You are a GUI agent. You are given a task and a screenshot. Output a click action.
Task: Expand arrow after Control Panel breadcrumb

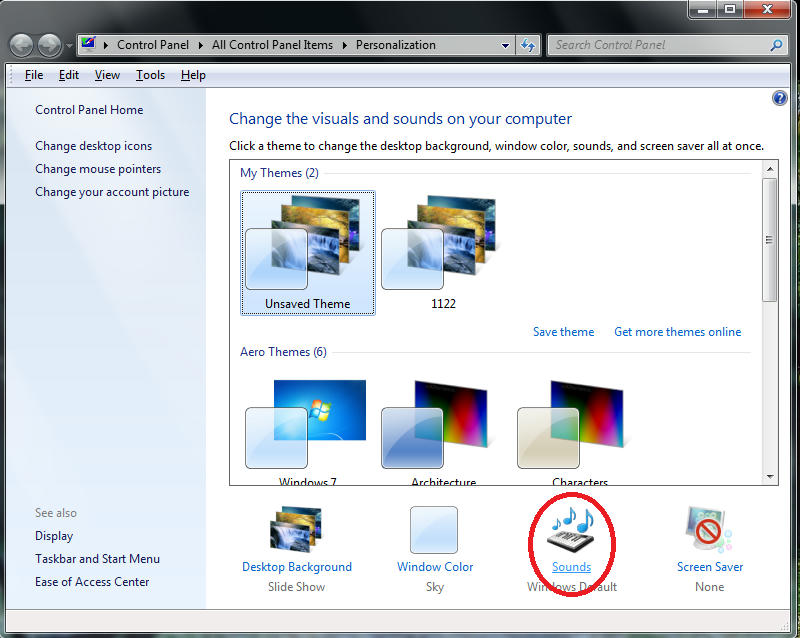point(201,45)
